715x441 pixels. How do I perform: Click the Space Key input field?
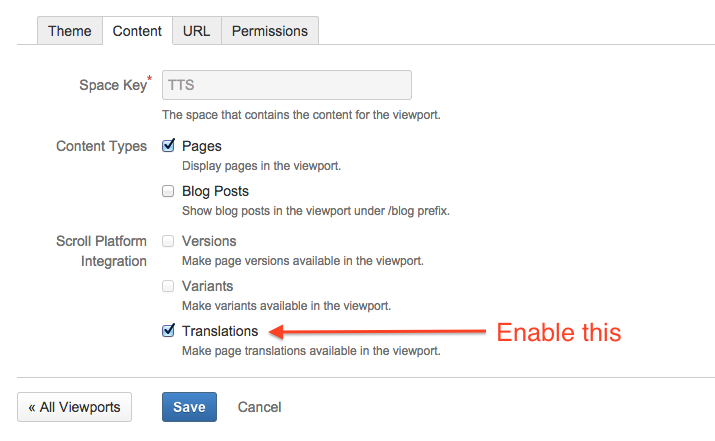tap(287, 85)
